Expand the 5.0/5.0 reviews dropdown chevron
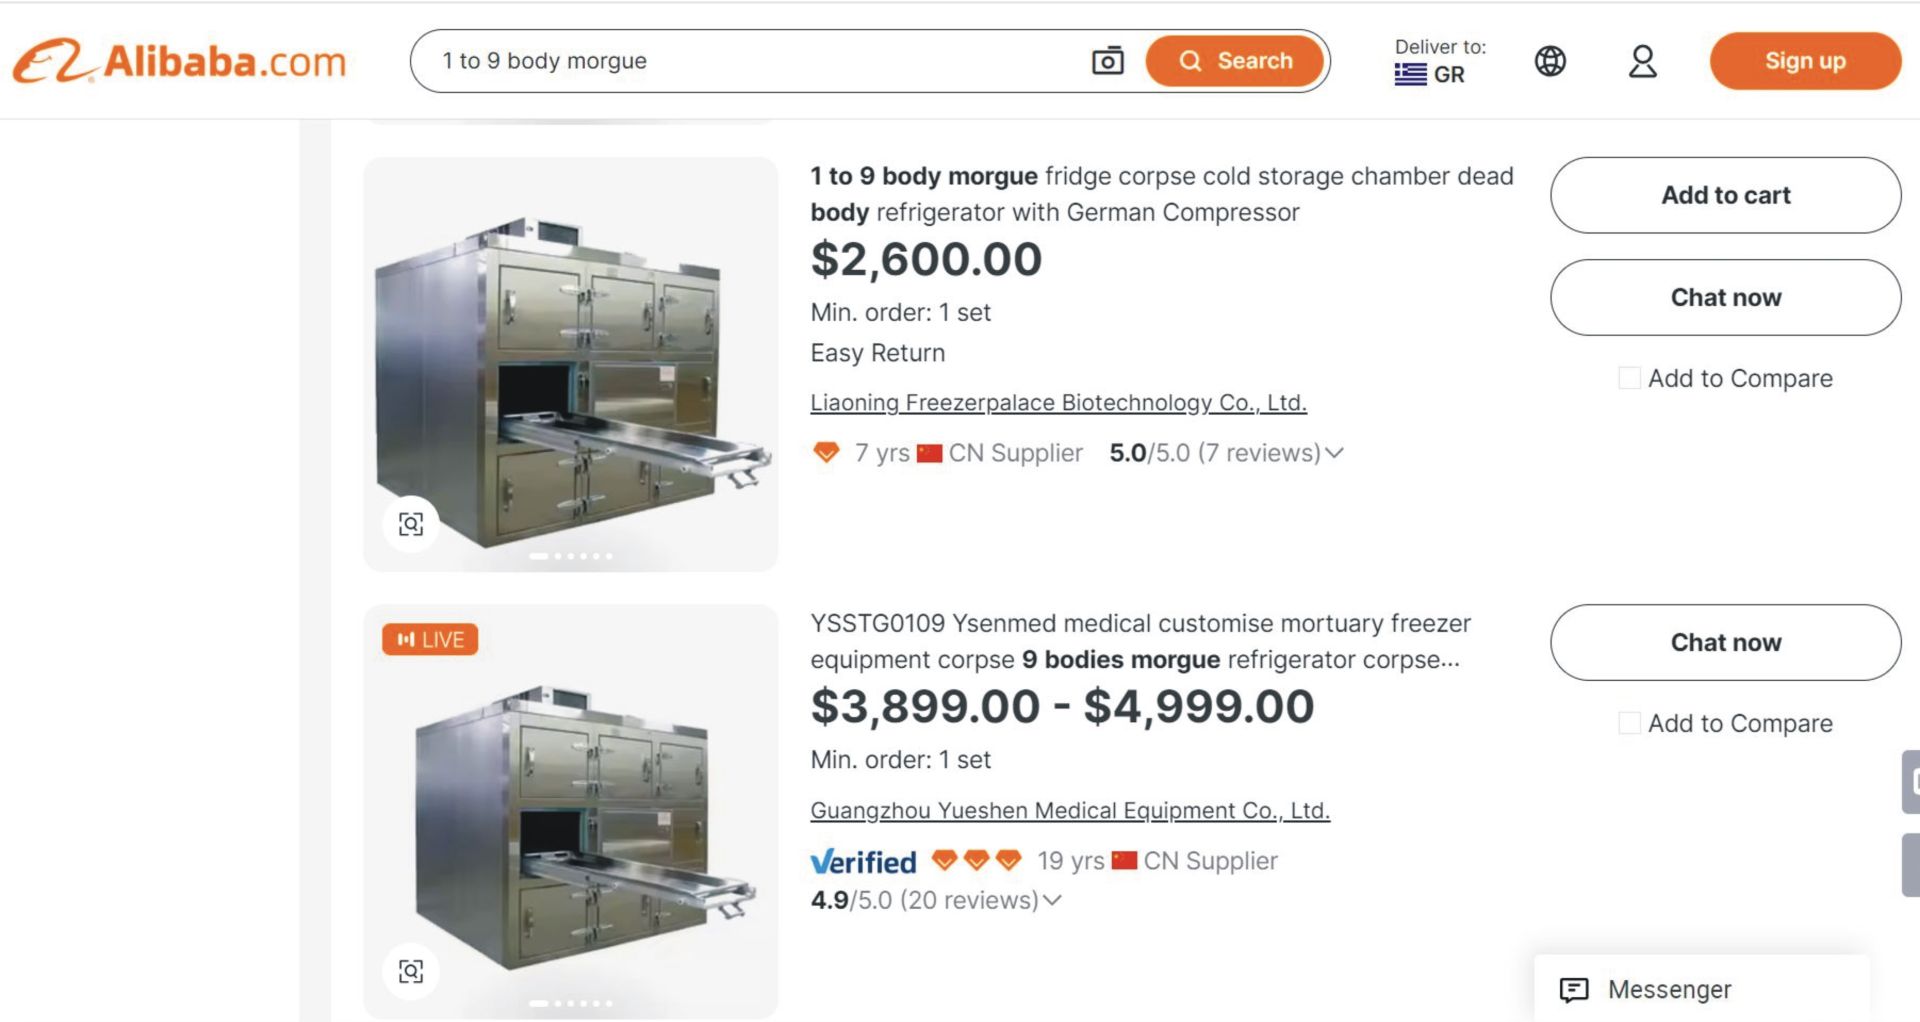The height and width of the screenshot is (1022, 1920). coord(1334,453)
